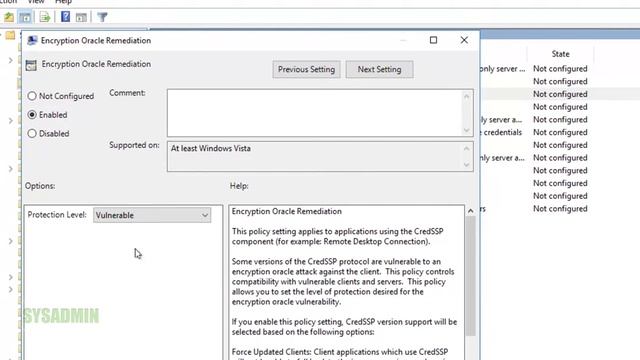This screenshot has width=640, height=360.
Task: Click inside the Comment text box
Action: 314,113
